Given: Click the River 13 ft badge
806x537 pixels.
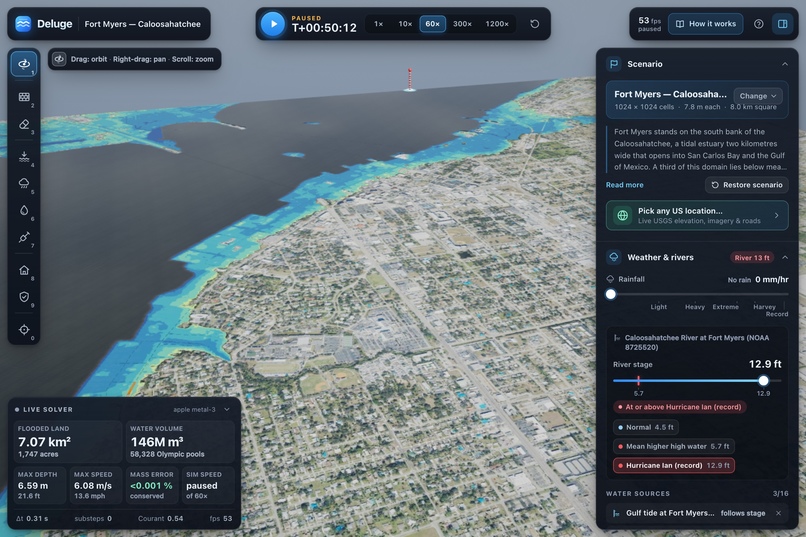Looking at the screenshot, I should click(x=752, y=257).
